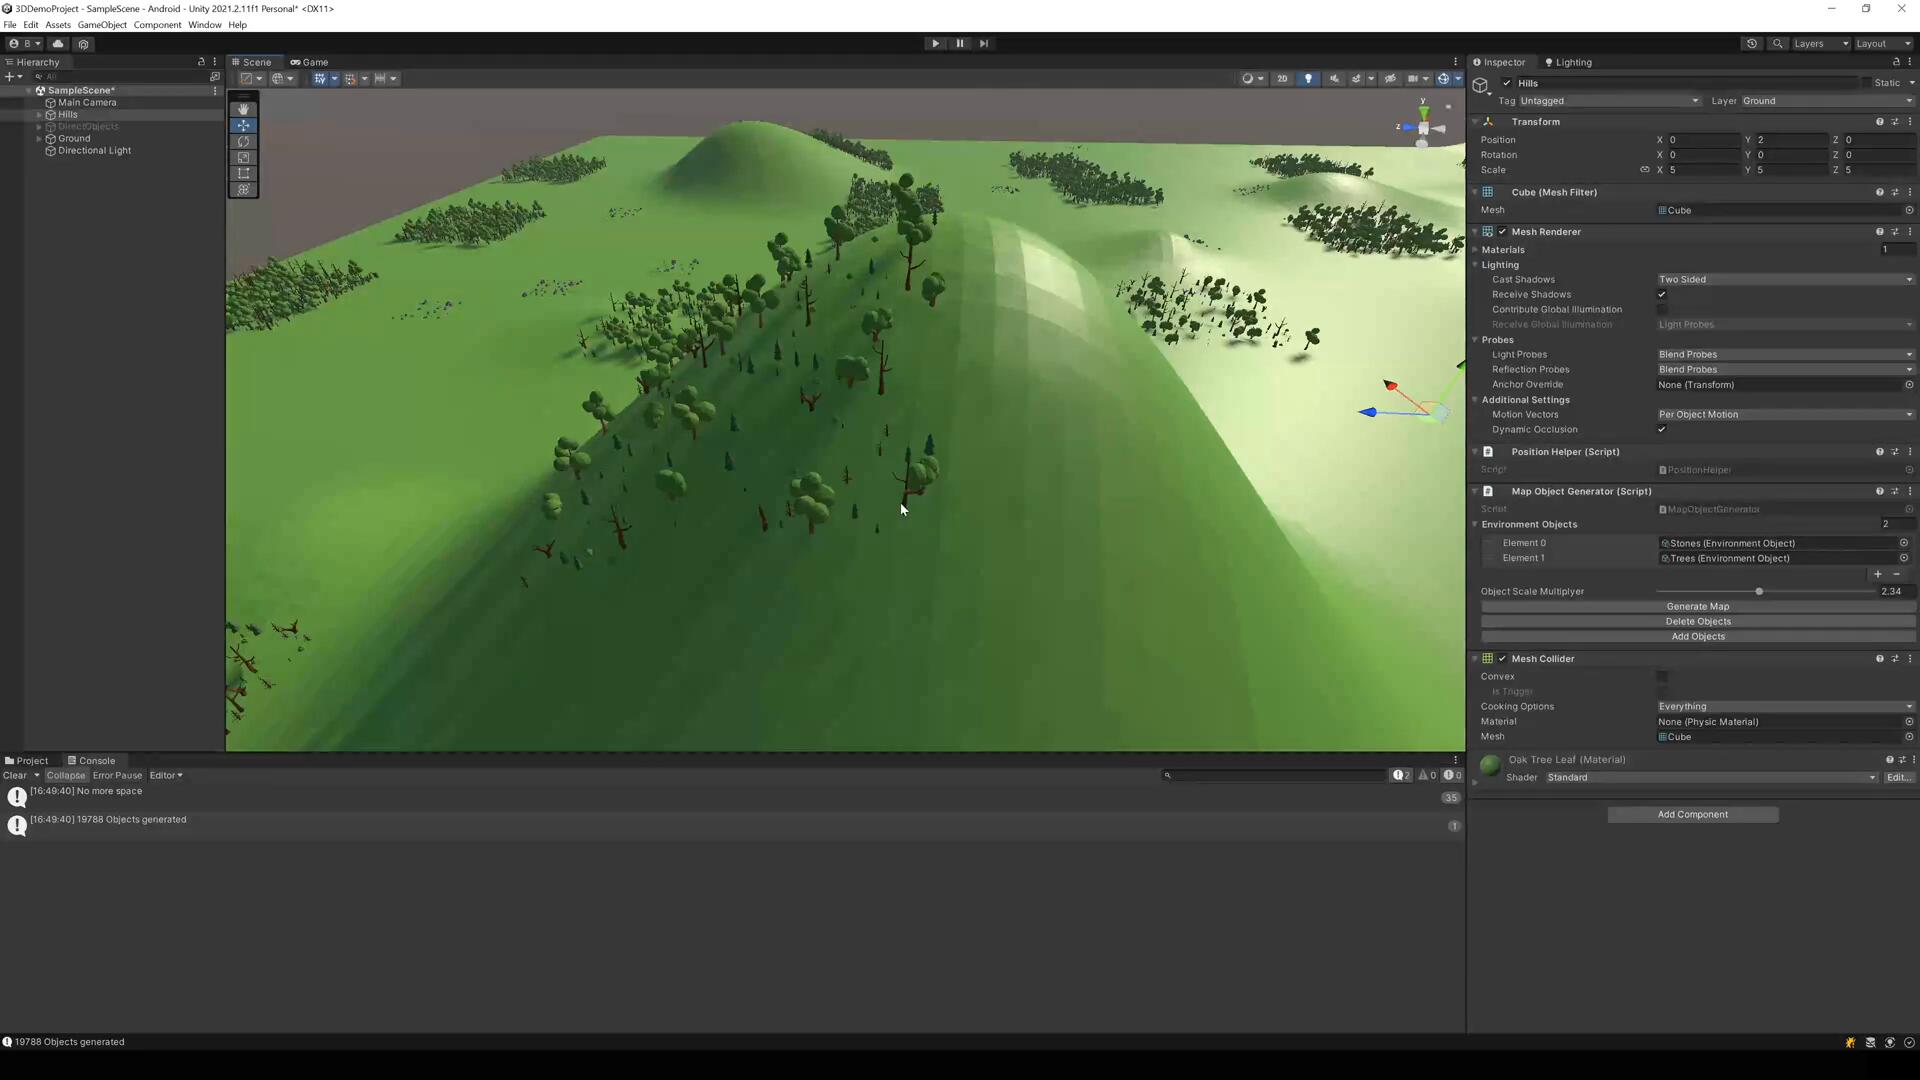Enable Convex on Mesh Collider

(x=1662, y=676)
